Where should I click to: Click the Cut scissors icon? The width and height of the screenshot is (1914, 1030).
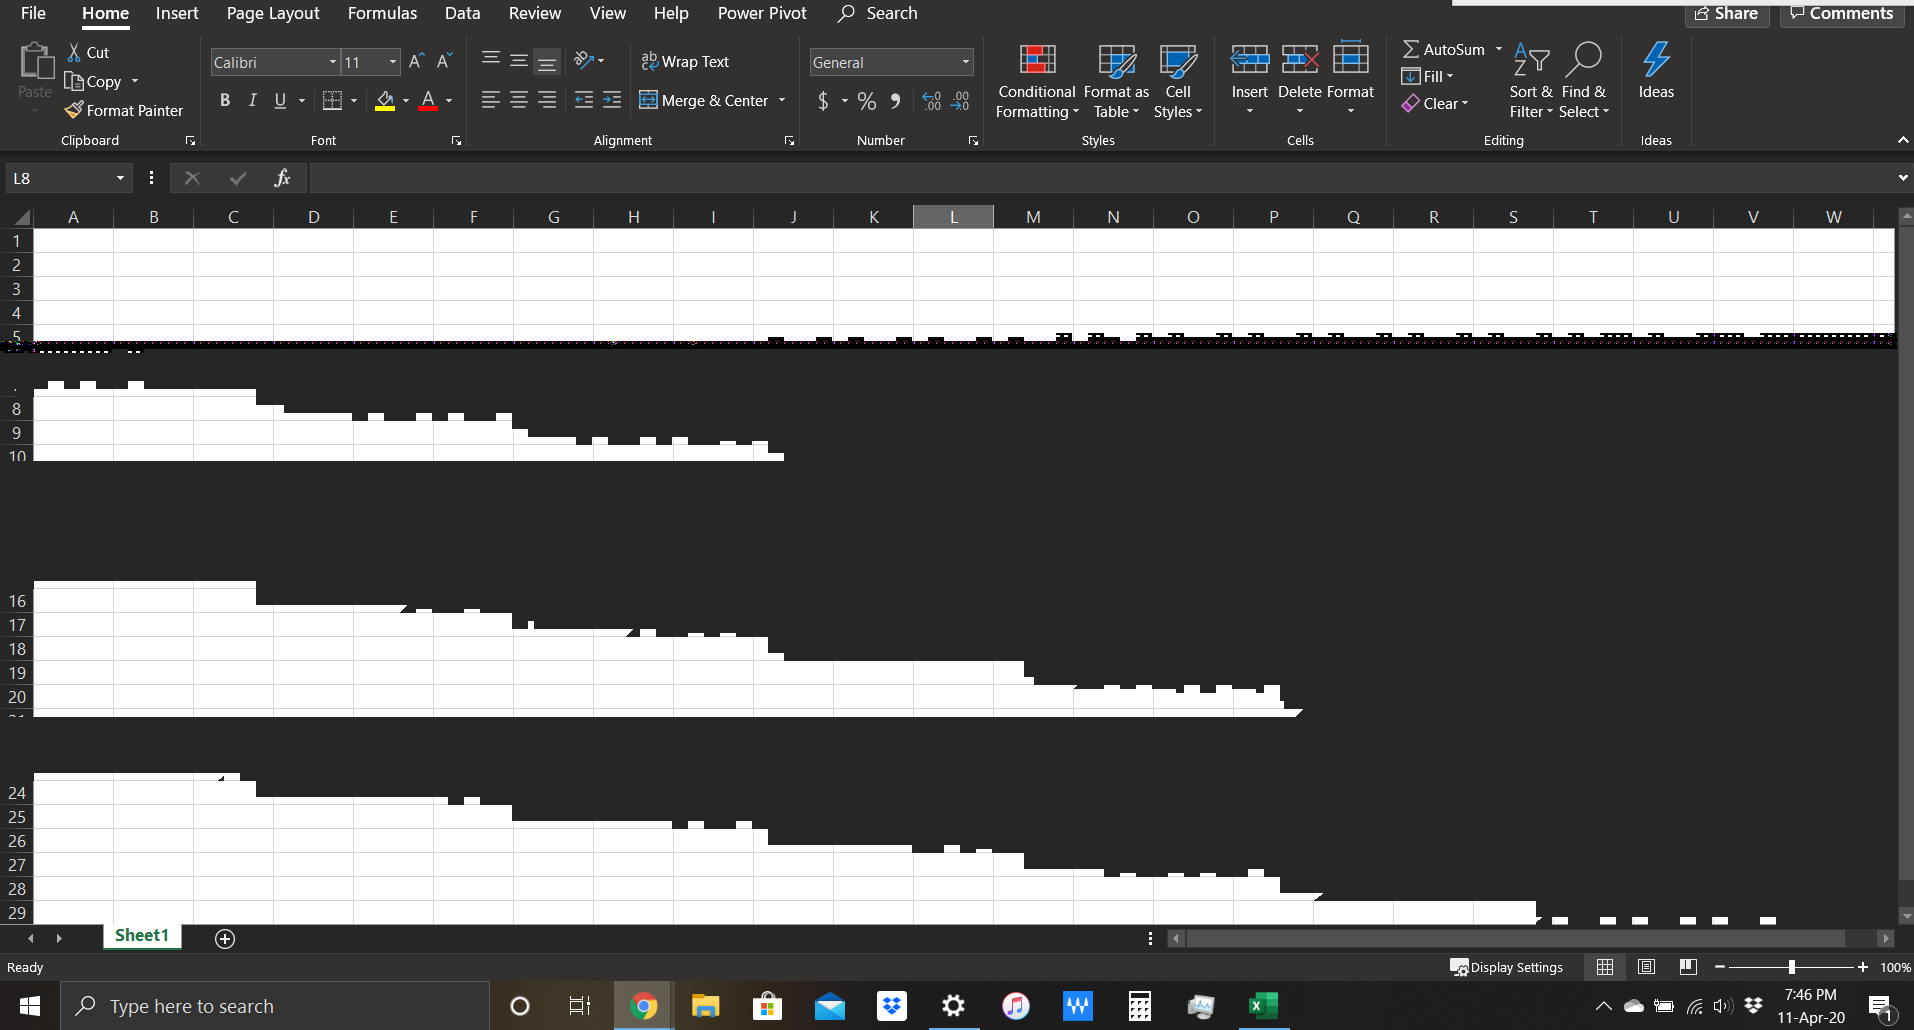click(x=74, y=52)
